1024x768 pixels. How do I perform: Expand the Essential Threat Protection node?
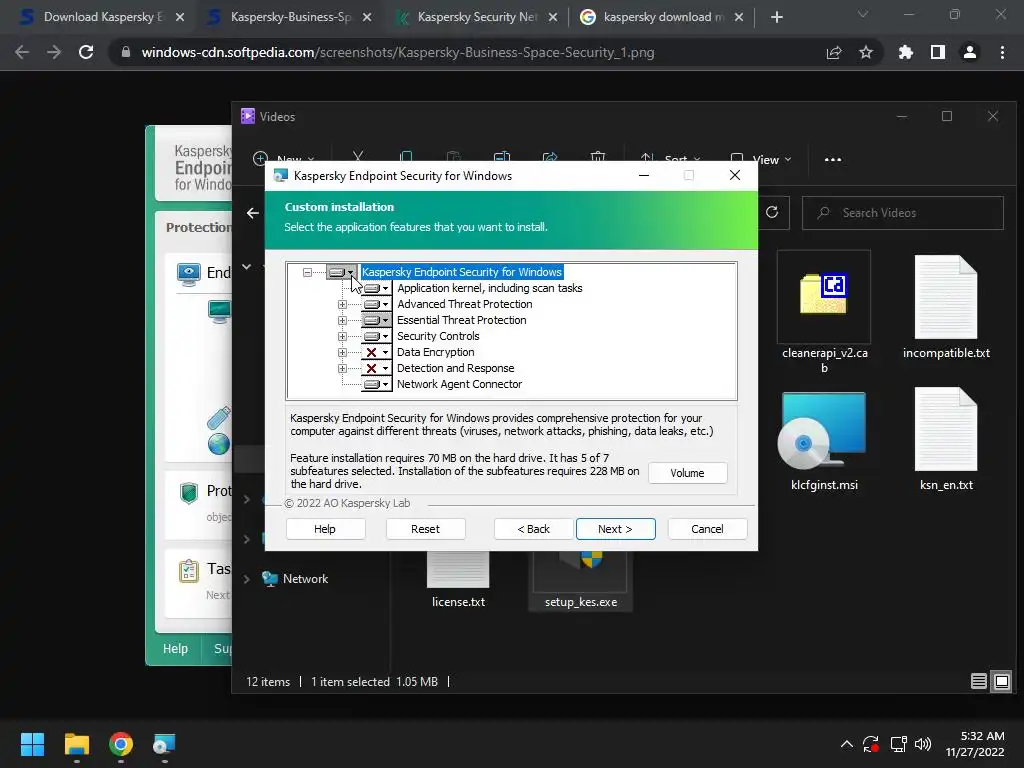[342, 320]
